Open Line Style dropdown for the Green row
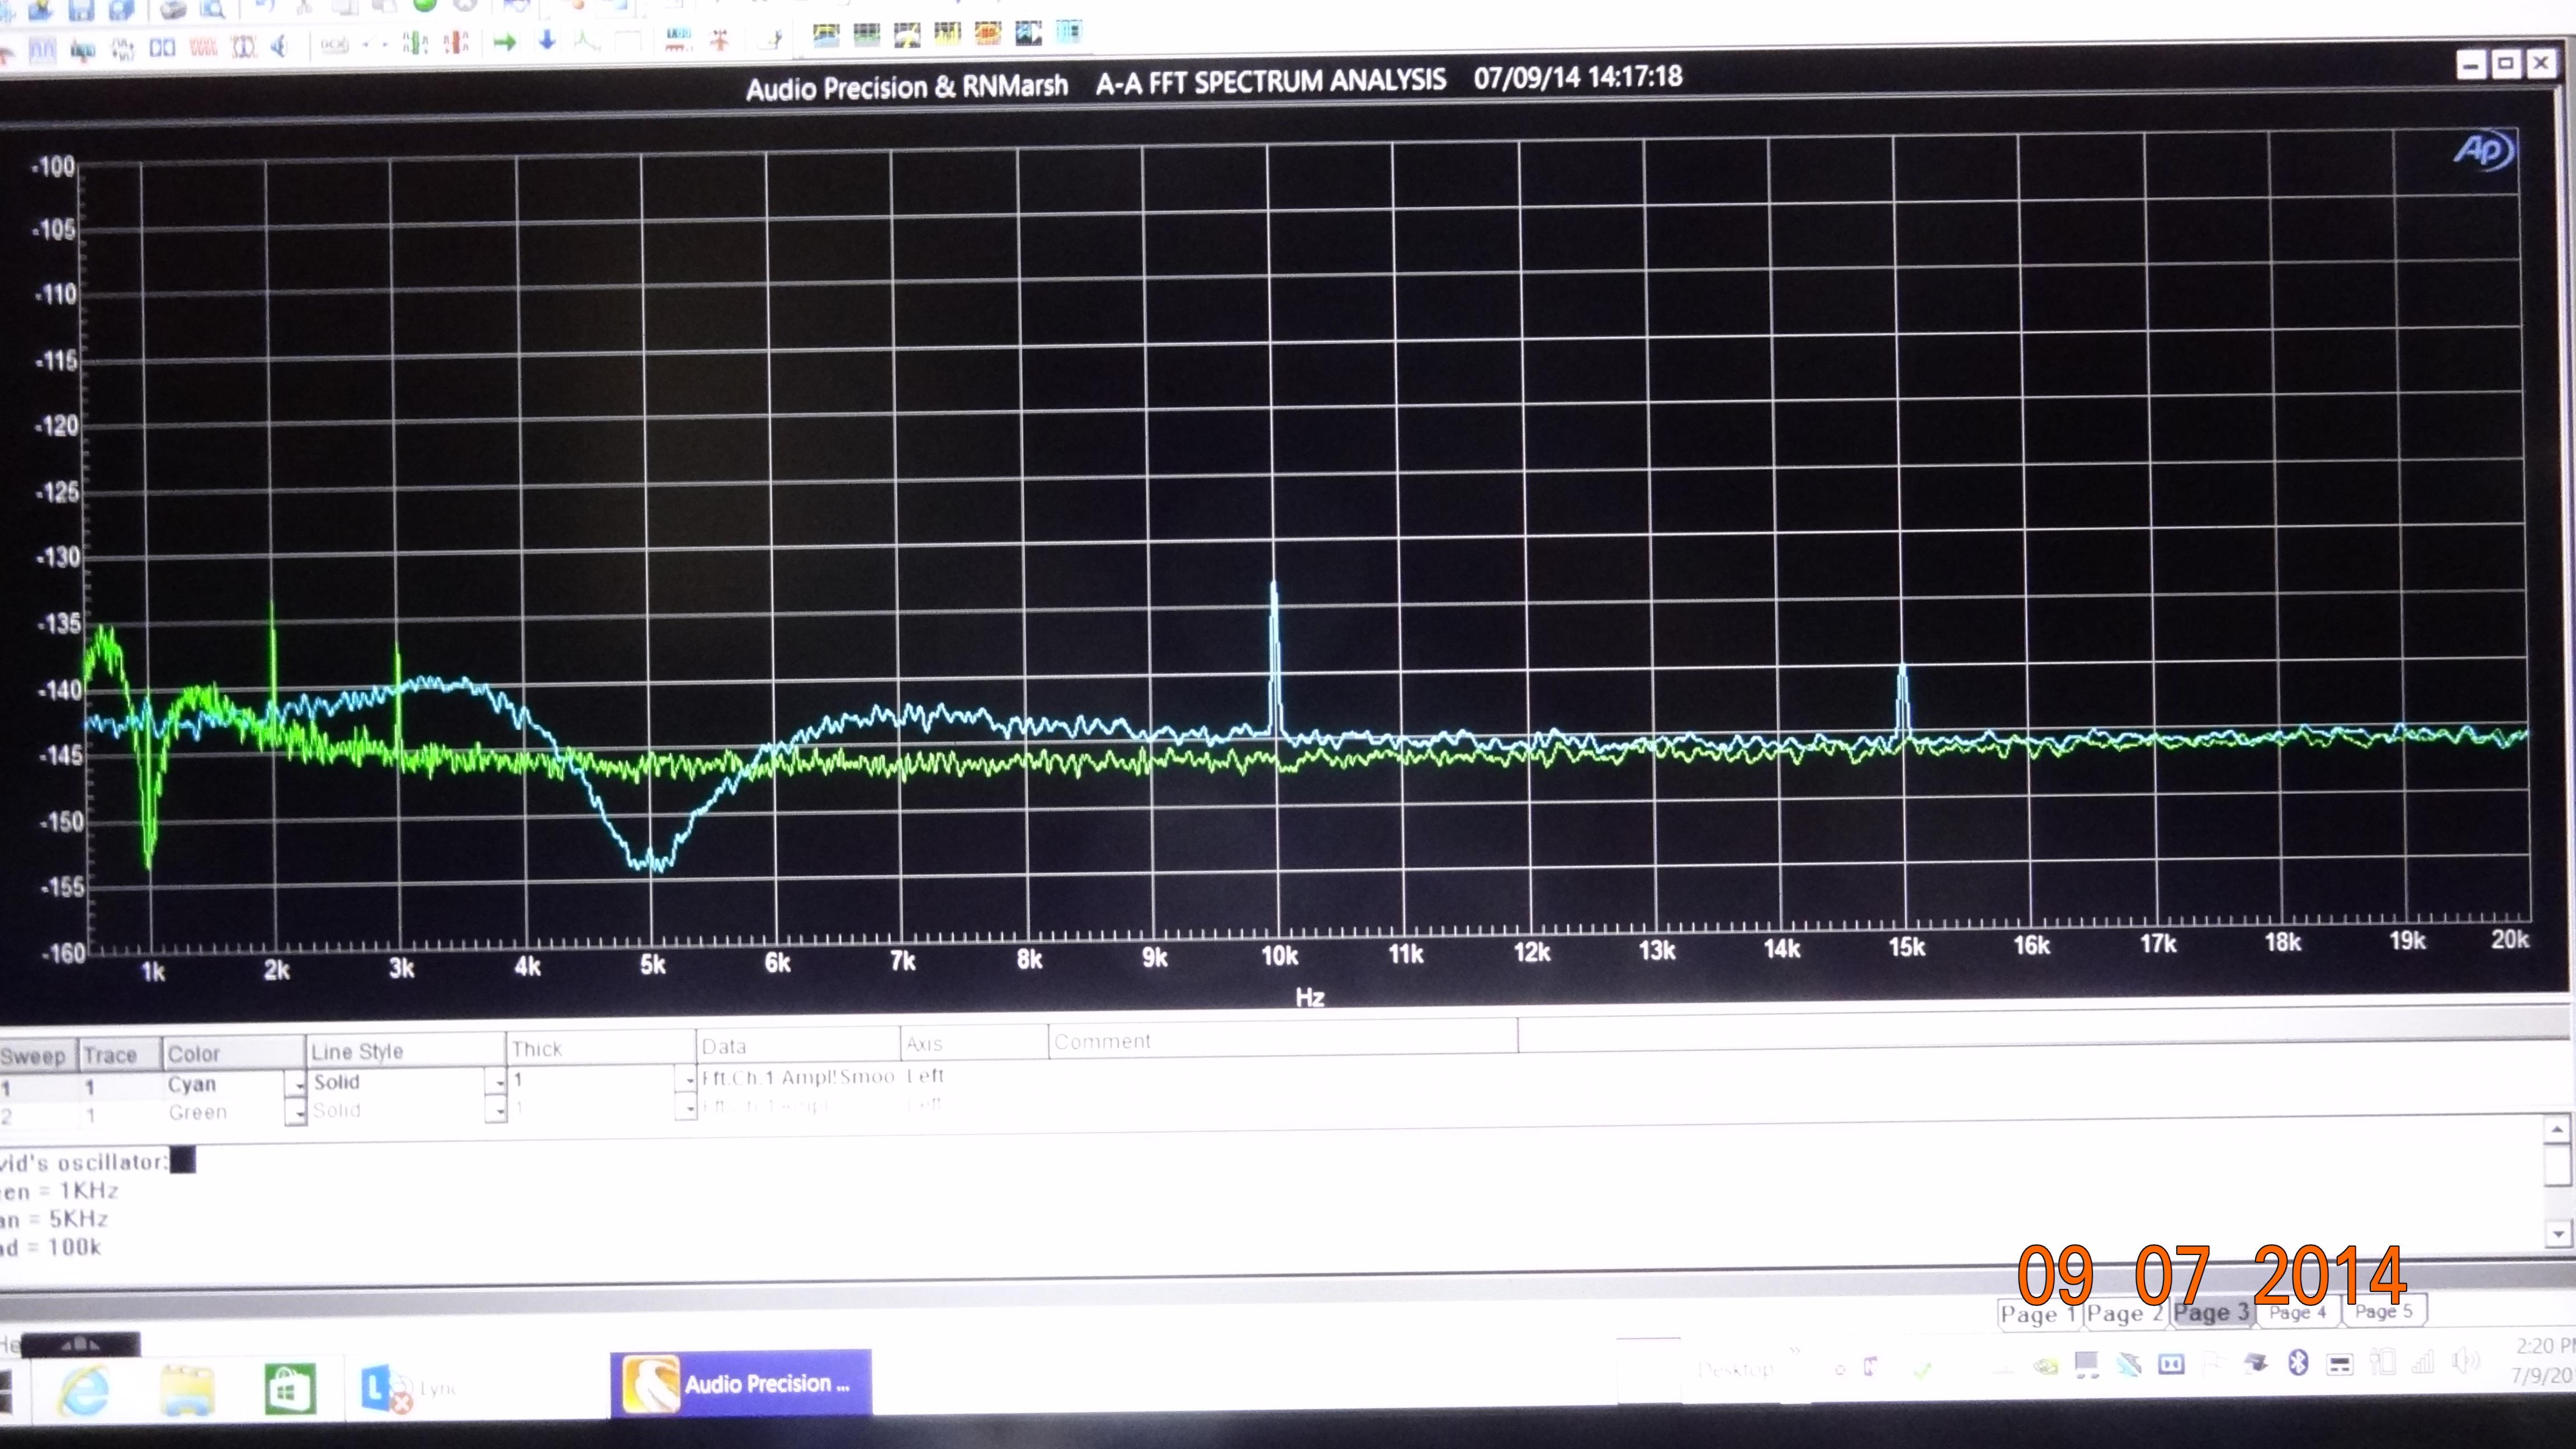 (496, 1110)
